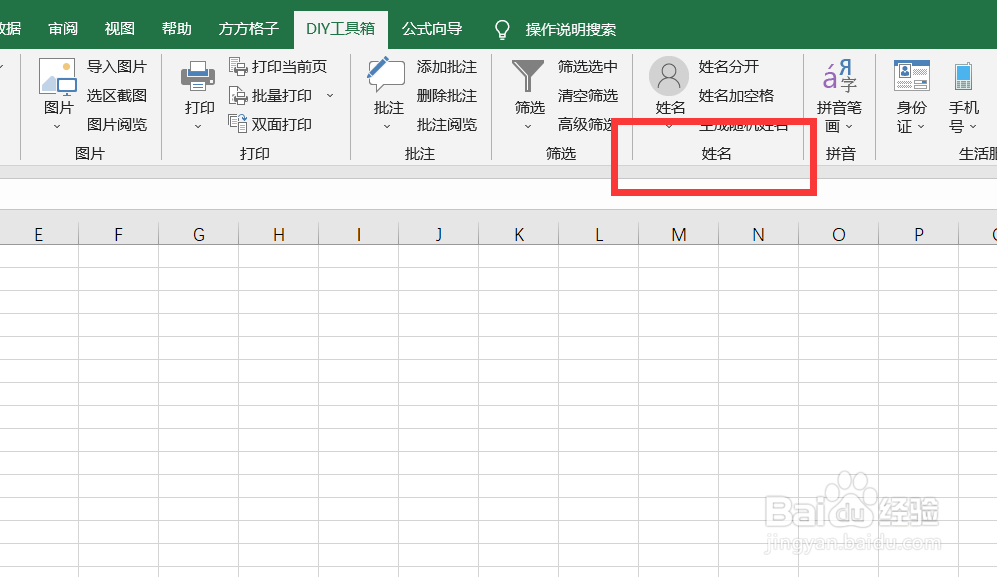Click 姓名加空格 button
The image size is (997, 577).
click(x=736, y=95)
